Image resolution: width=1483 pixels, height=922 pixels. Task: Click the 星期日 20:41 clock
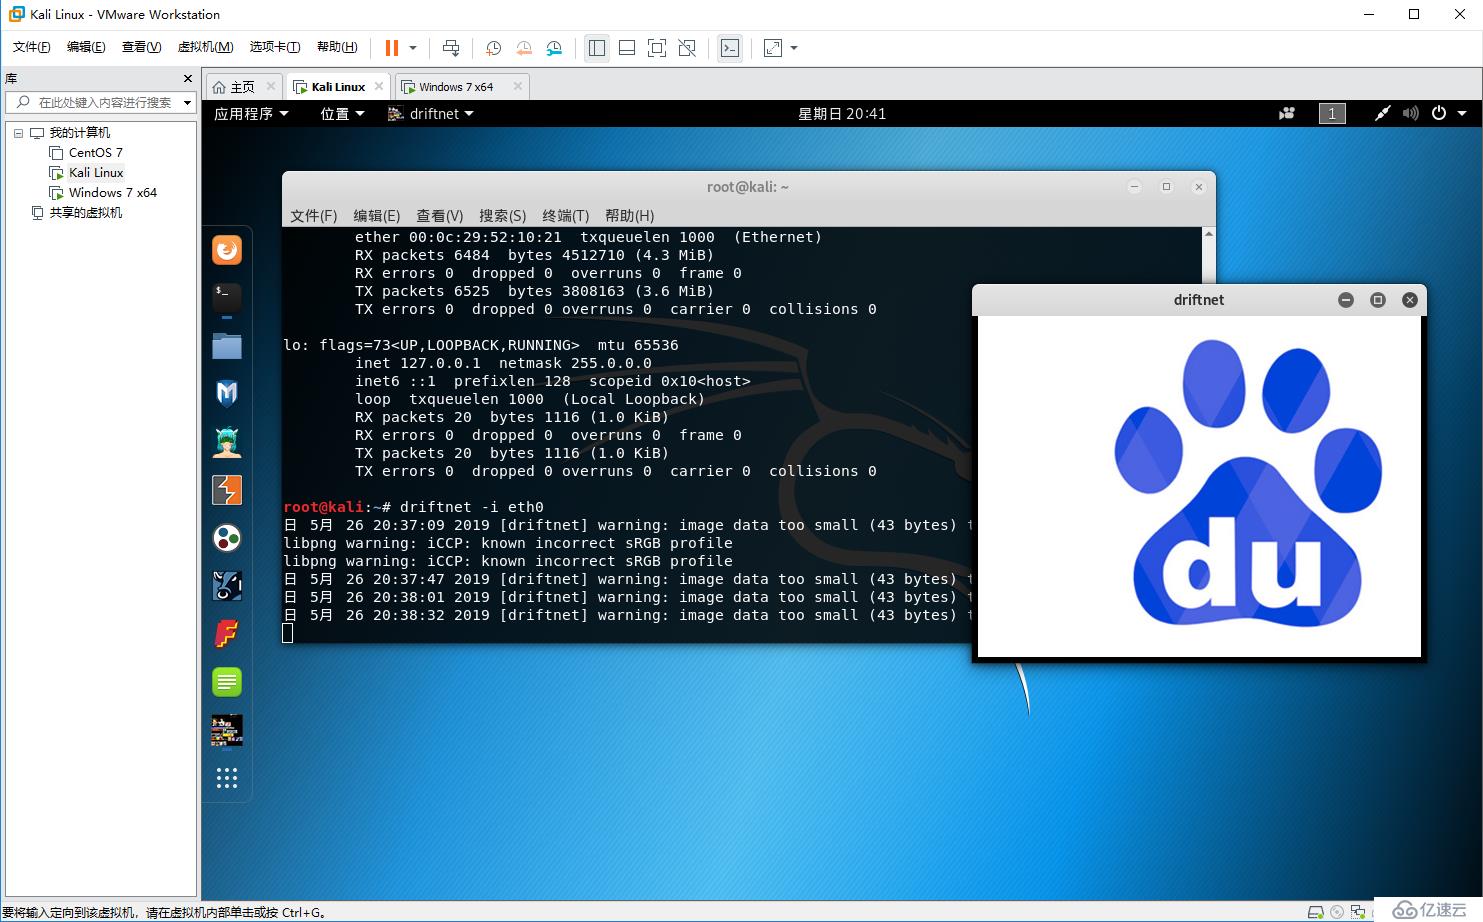[842, 114]
